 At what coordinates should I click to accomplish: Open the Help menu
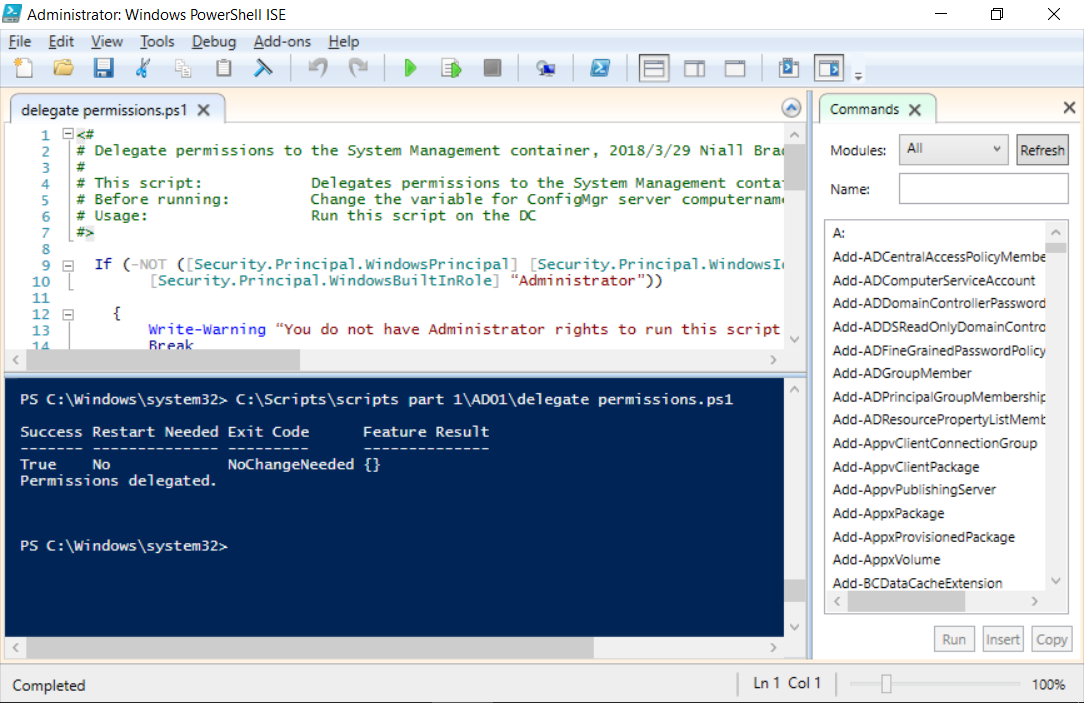tap(344, 41)
